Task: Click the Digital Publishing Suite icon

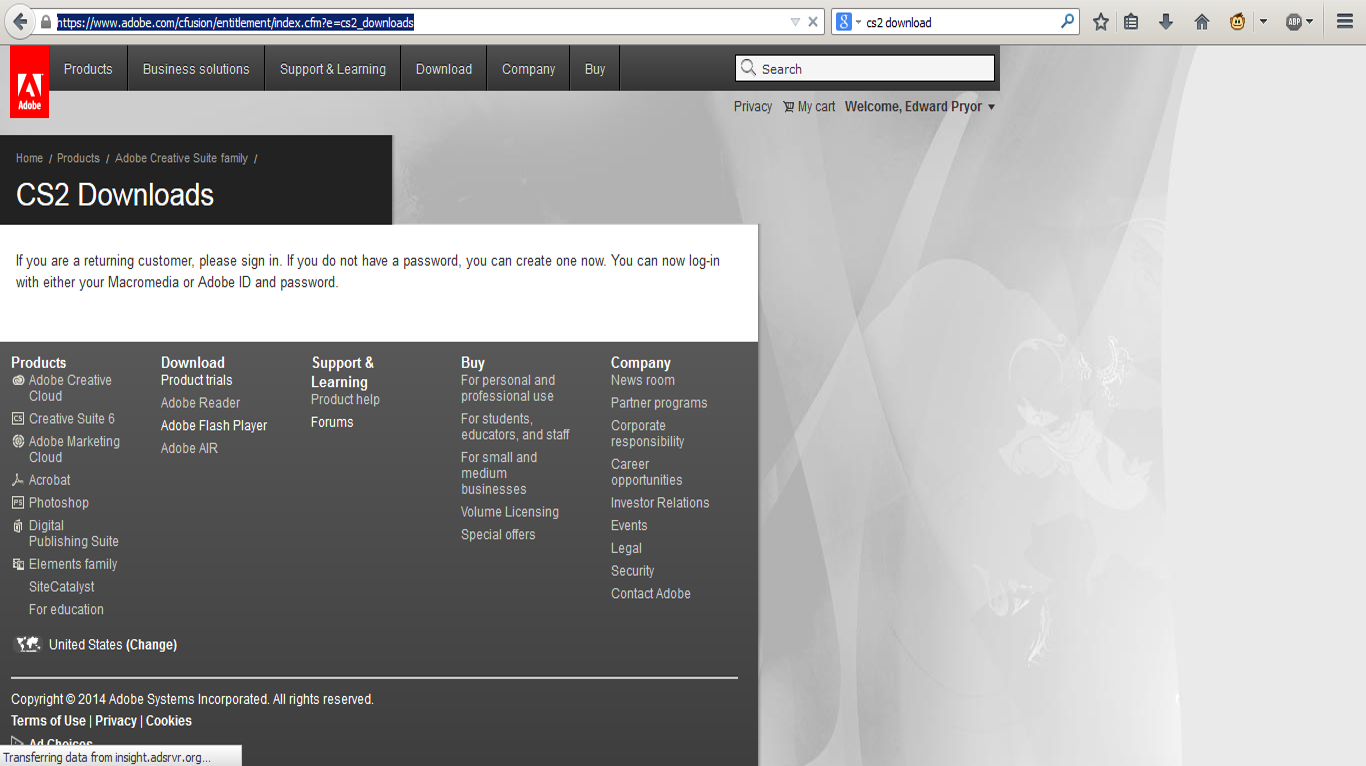Action: (x=18, y=526)
